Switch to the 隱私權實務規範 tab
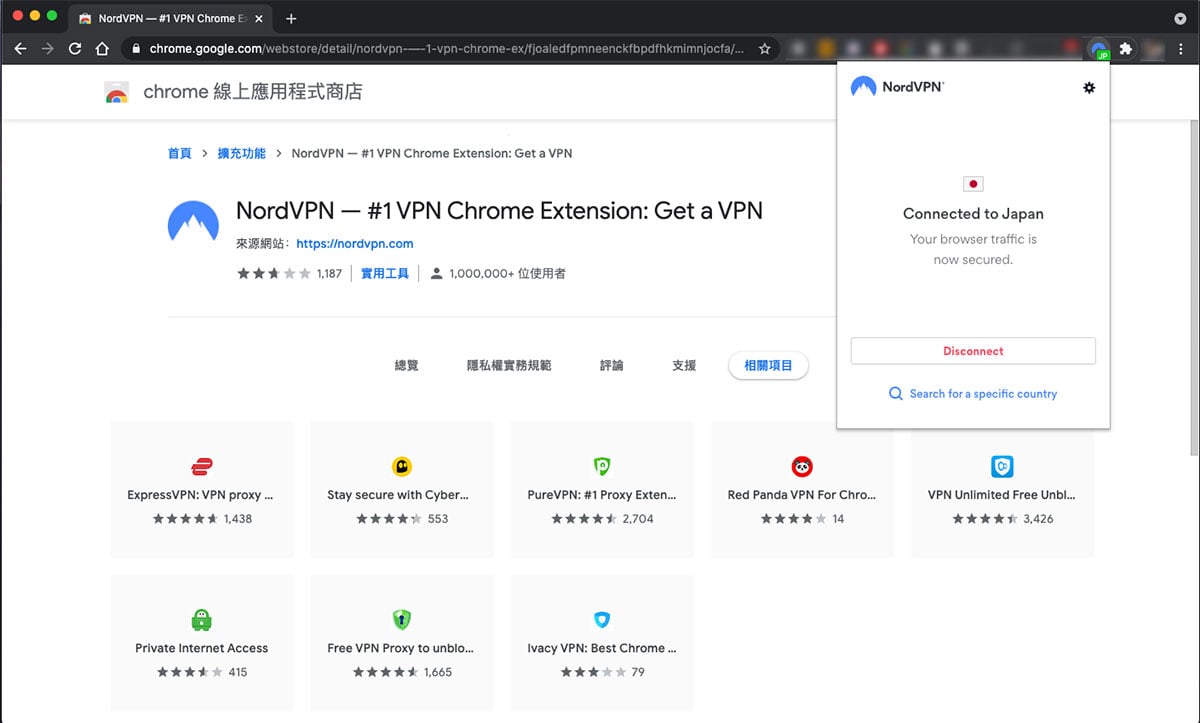 click(x=509, y=366)
